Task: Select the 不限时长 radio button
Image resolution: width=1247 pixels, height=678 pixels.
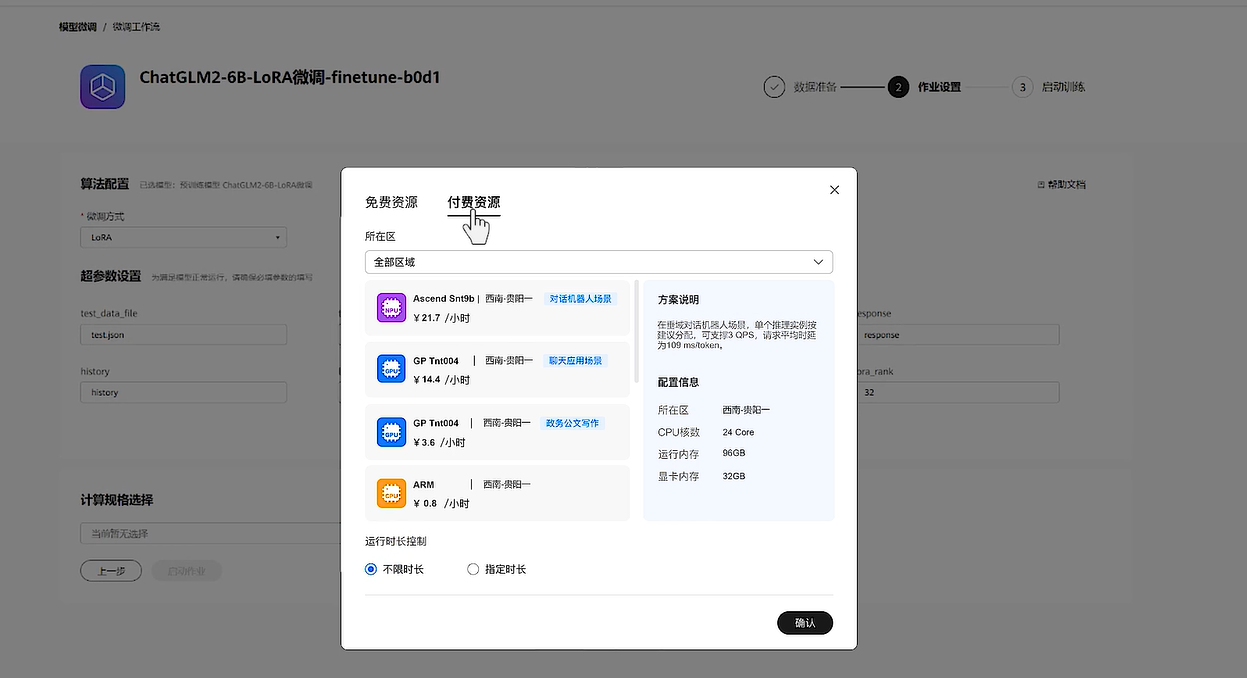Action: coord(371,569)
